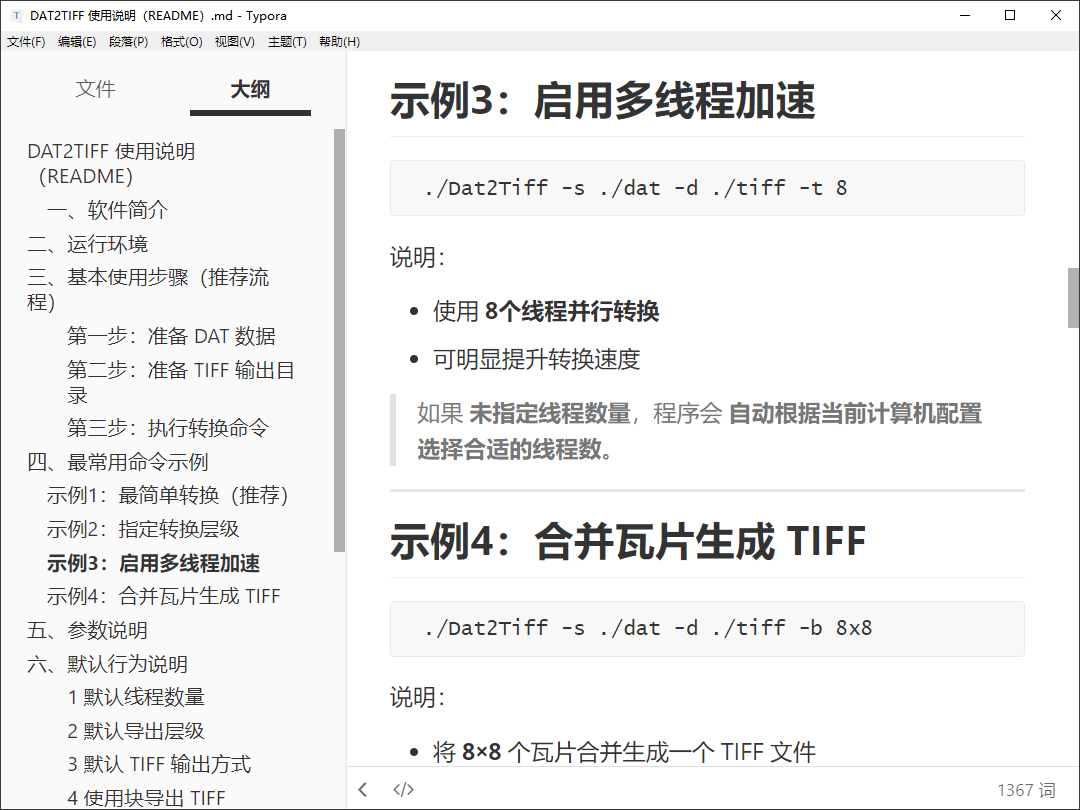Viewport: 1080px width, 810px height.
Task: Jump to 一、软件简介 in outline
Action: coord(107,210)
